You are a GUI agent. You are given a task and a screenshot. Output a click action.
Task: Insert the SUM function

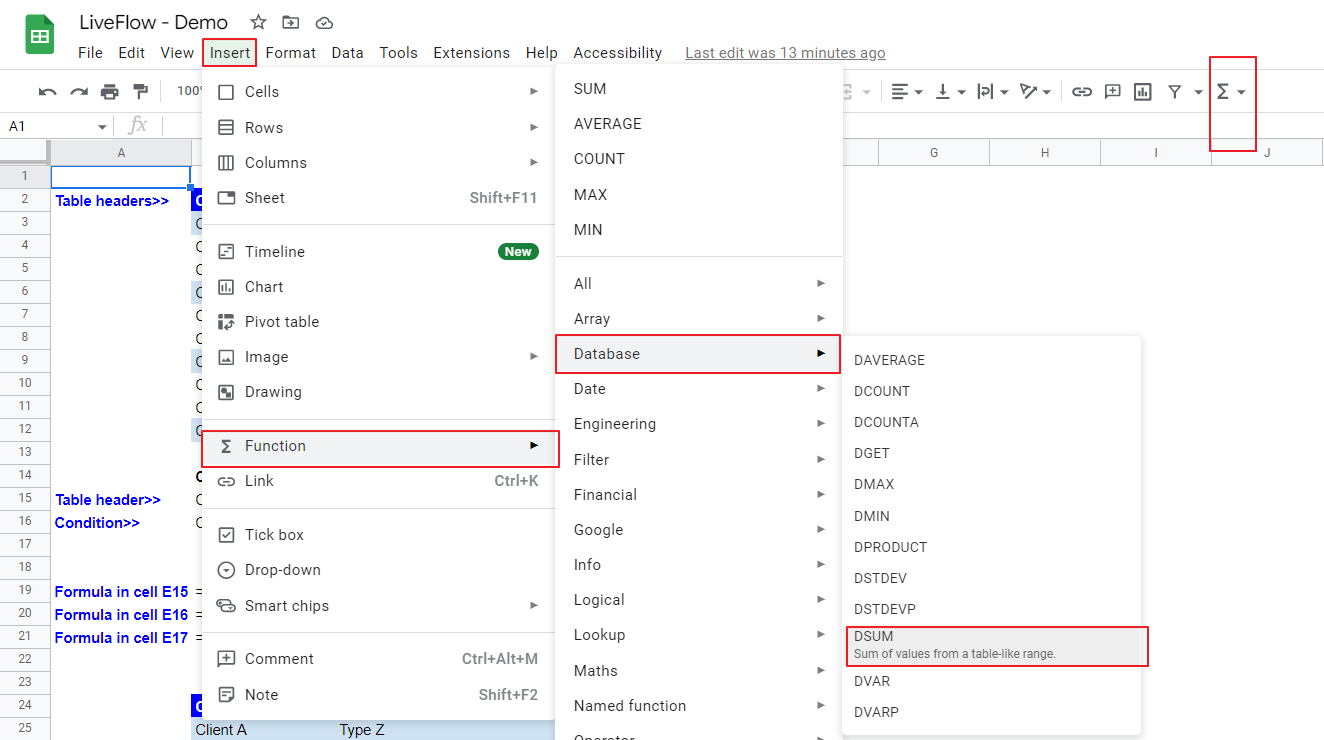(698, 89)
